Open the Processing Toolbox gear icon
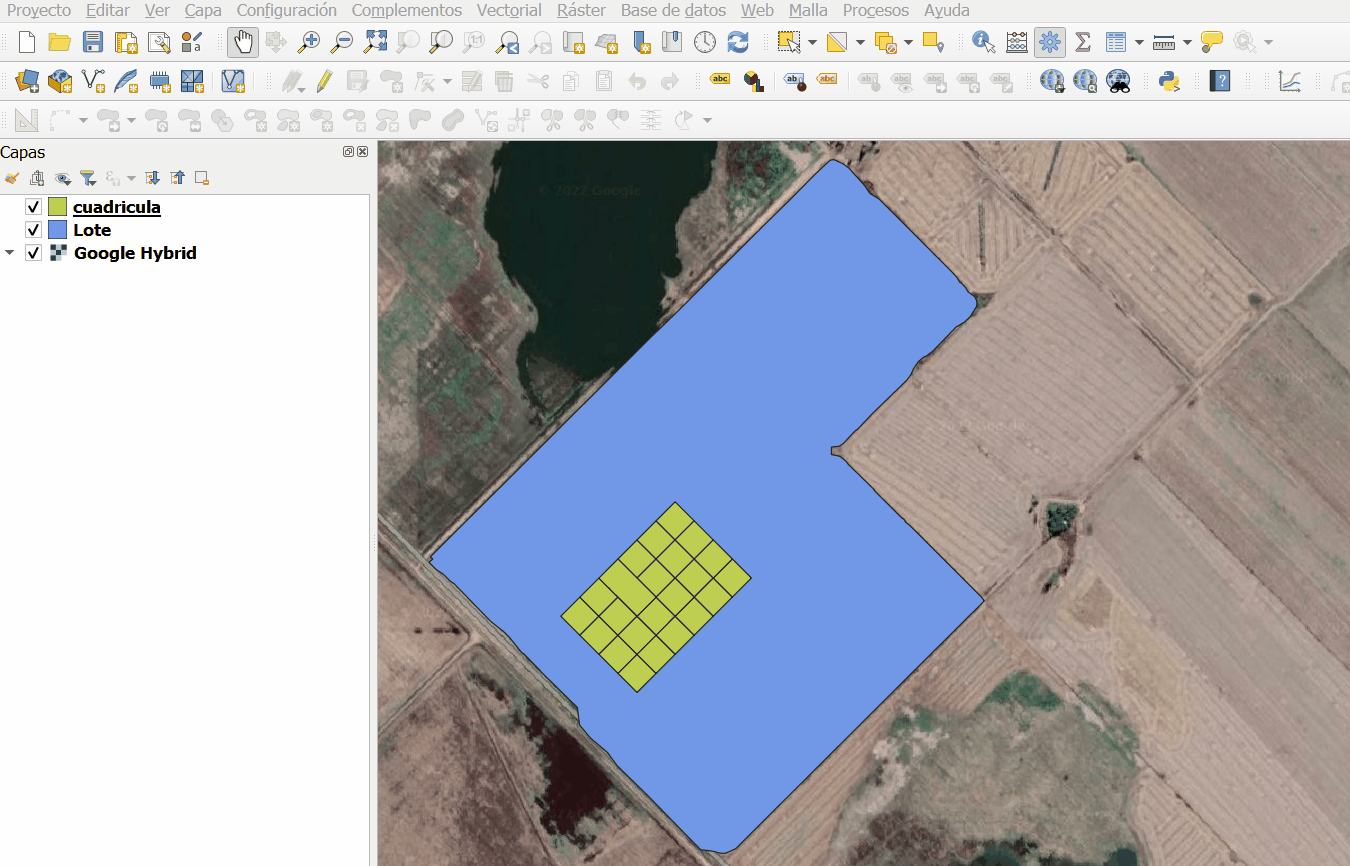The width and height of the screenshot is (1350, 866). coord(1049,42)
